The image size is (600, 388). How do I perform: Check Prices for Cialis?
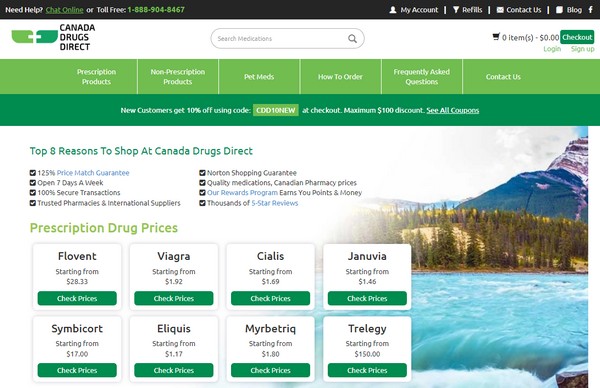[271, 298]
